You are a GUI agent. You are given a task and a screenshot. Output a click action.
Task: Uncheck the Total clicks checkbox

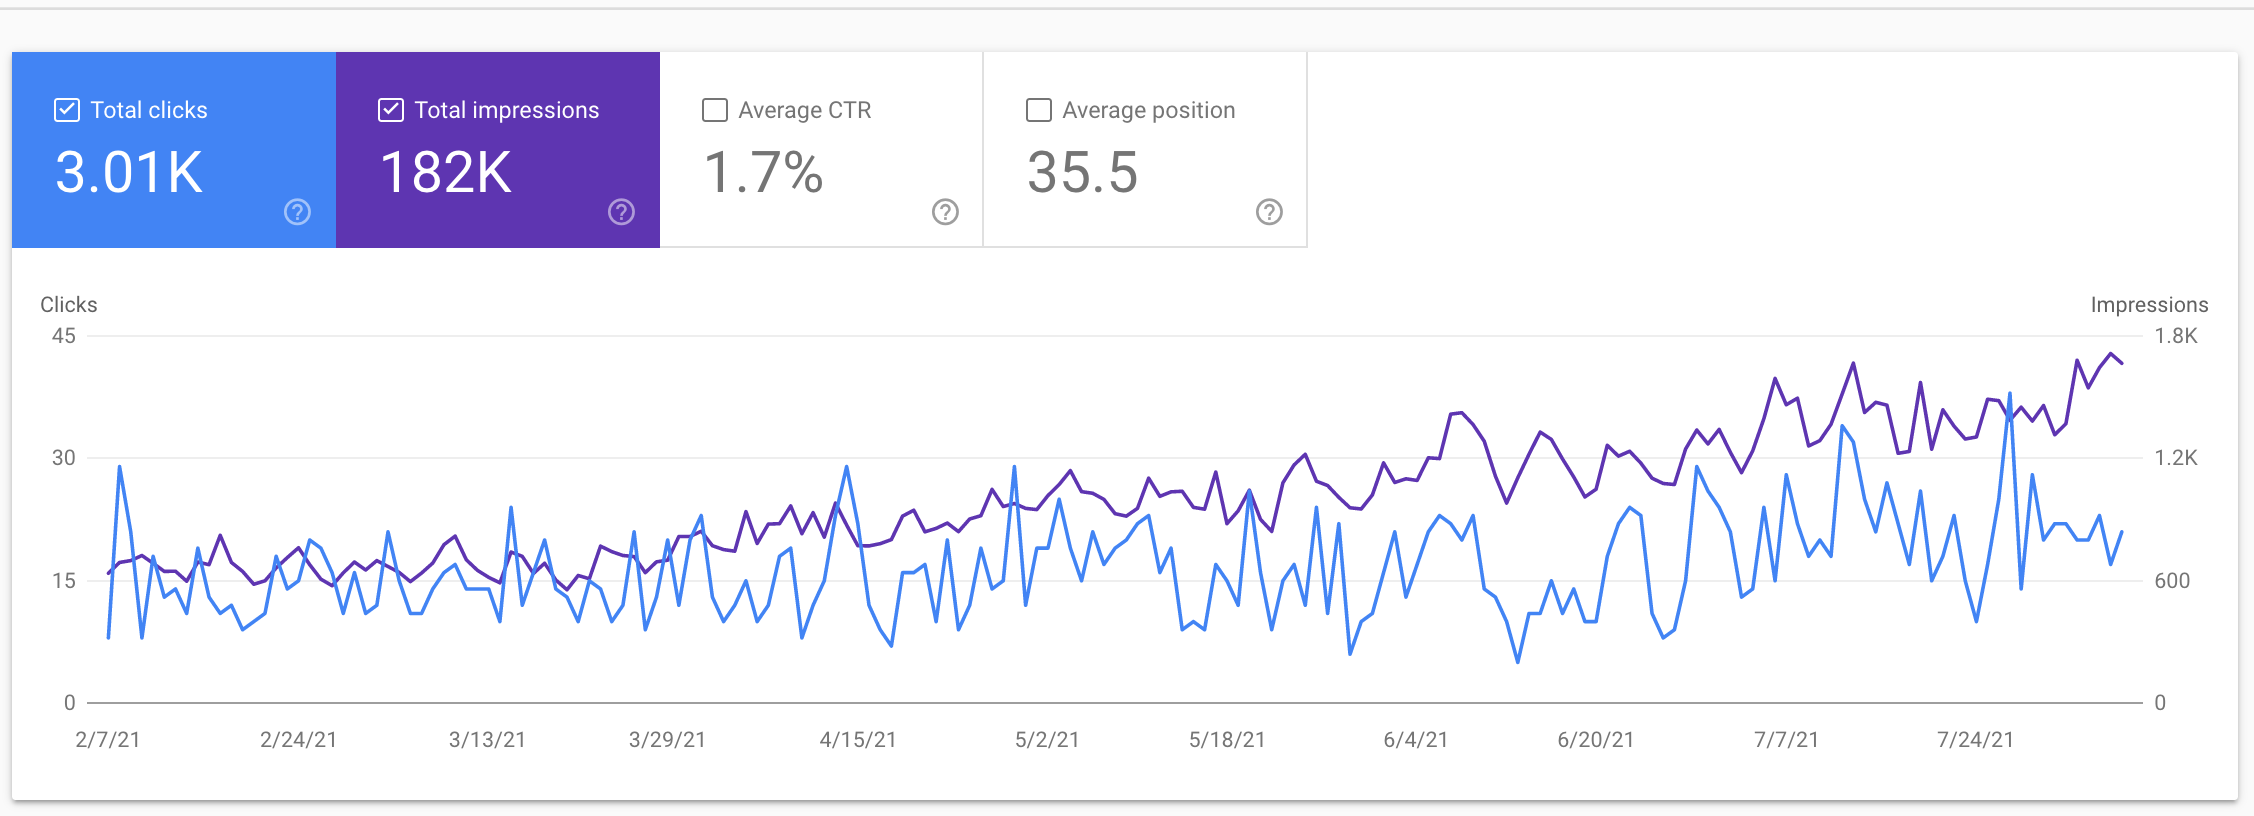pos(67,110)
